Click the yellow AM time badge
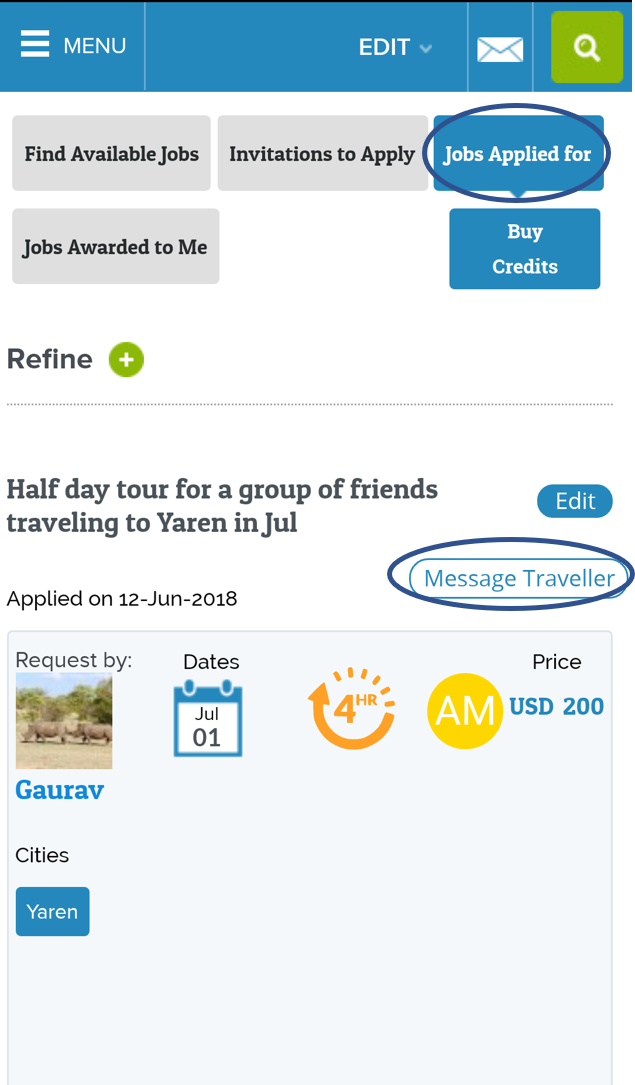 point(465,711)
